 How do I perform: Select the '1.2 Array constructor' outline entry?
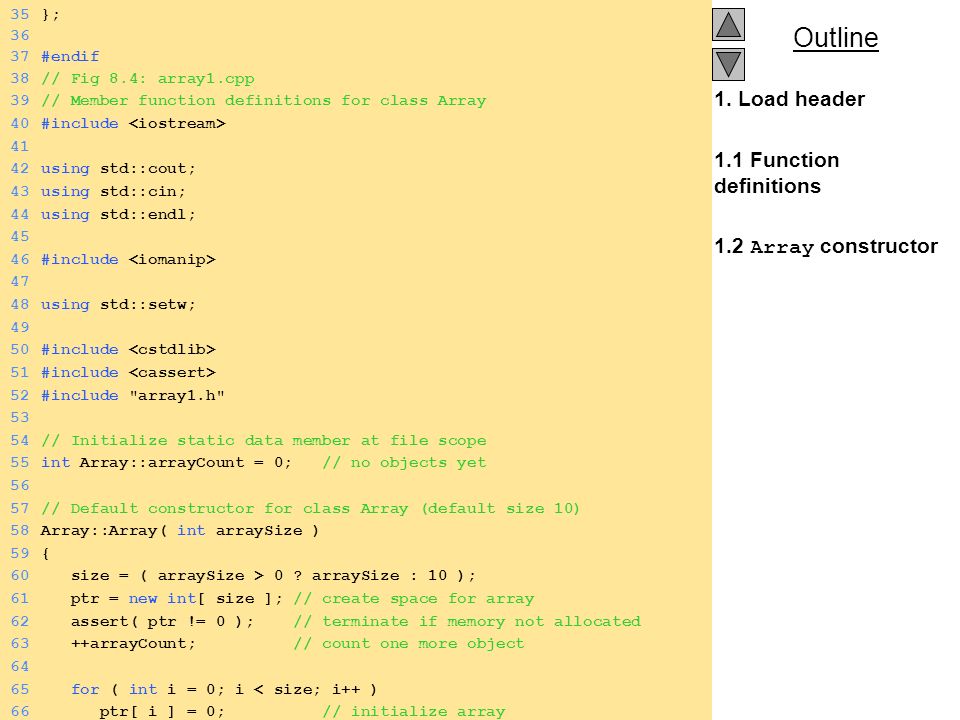coord(826,246)
